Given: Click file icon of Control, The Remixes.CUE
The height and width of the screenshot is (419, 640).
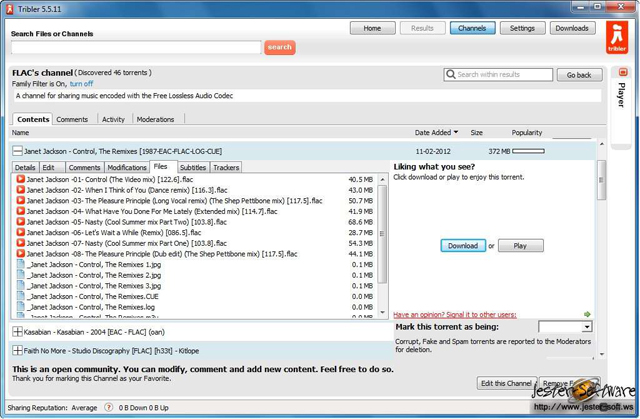Looking at the screenshot, I should (x=21, y=296).
